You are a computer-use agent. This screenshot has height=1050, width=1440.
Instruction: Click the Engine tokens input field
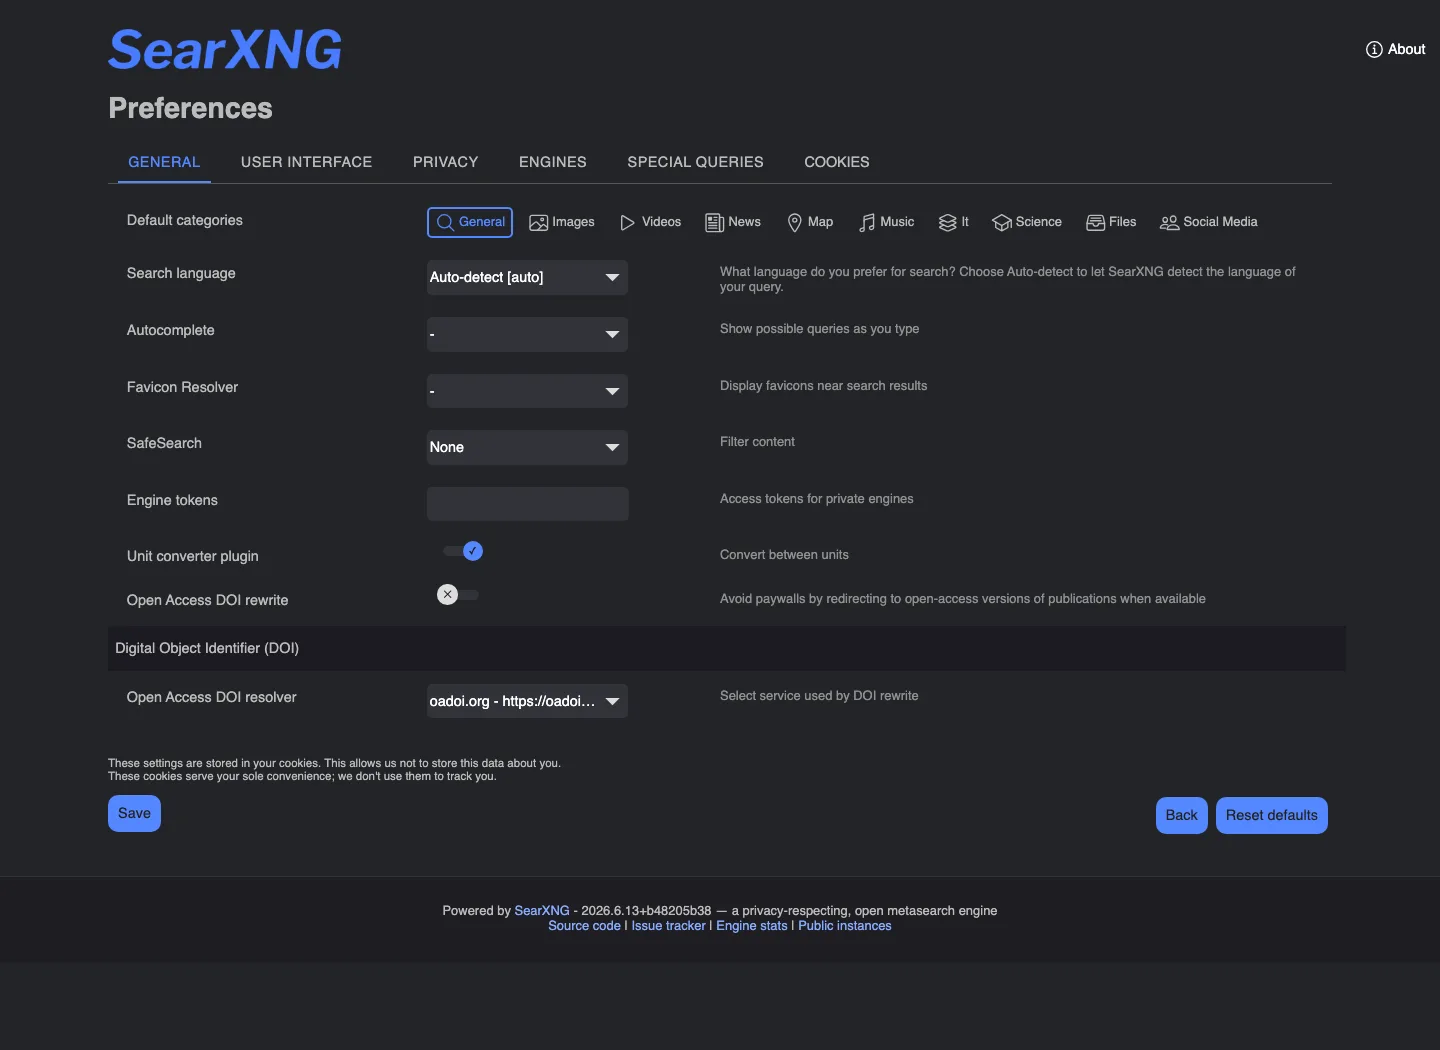[528, 504]
